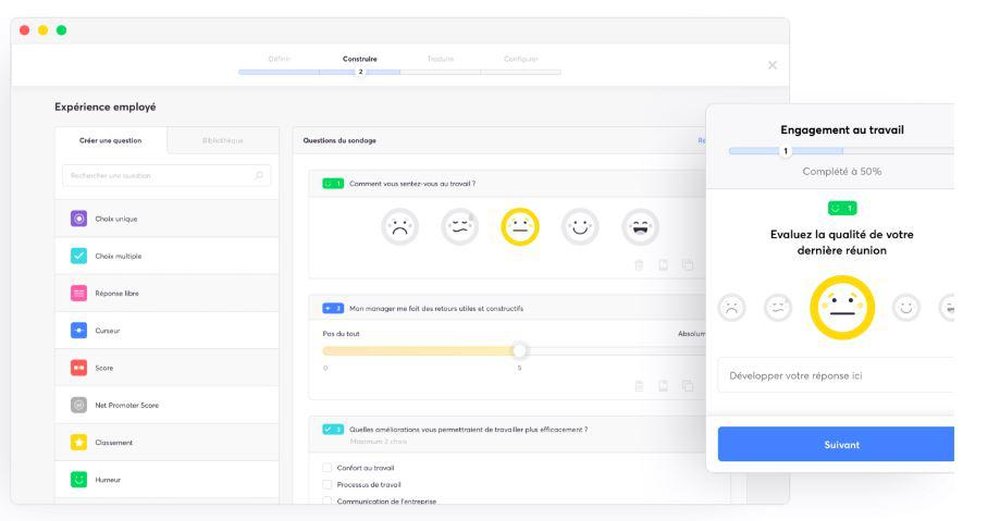Click the question text Mon manager me fait des retours
Viewport: 1000px width, 521px height.
[436, 309]
